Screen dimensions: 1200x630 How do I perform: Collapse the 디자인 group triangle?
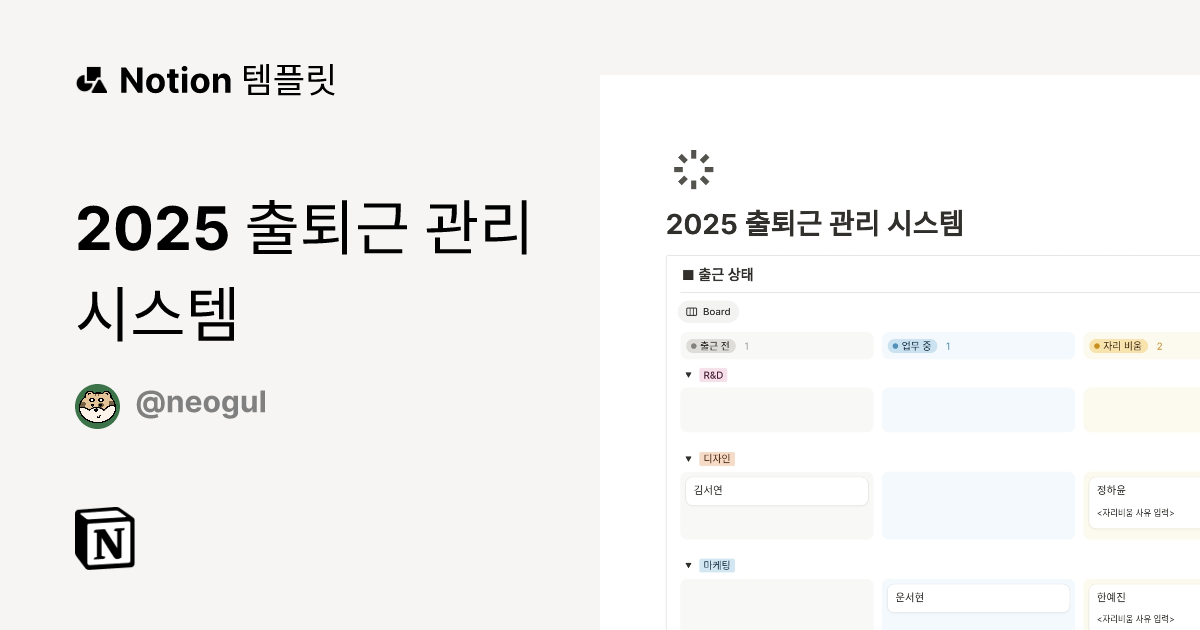(x=688, y=459)
